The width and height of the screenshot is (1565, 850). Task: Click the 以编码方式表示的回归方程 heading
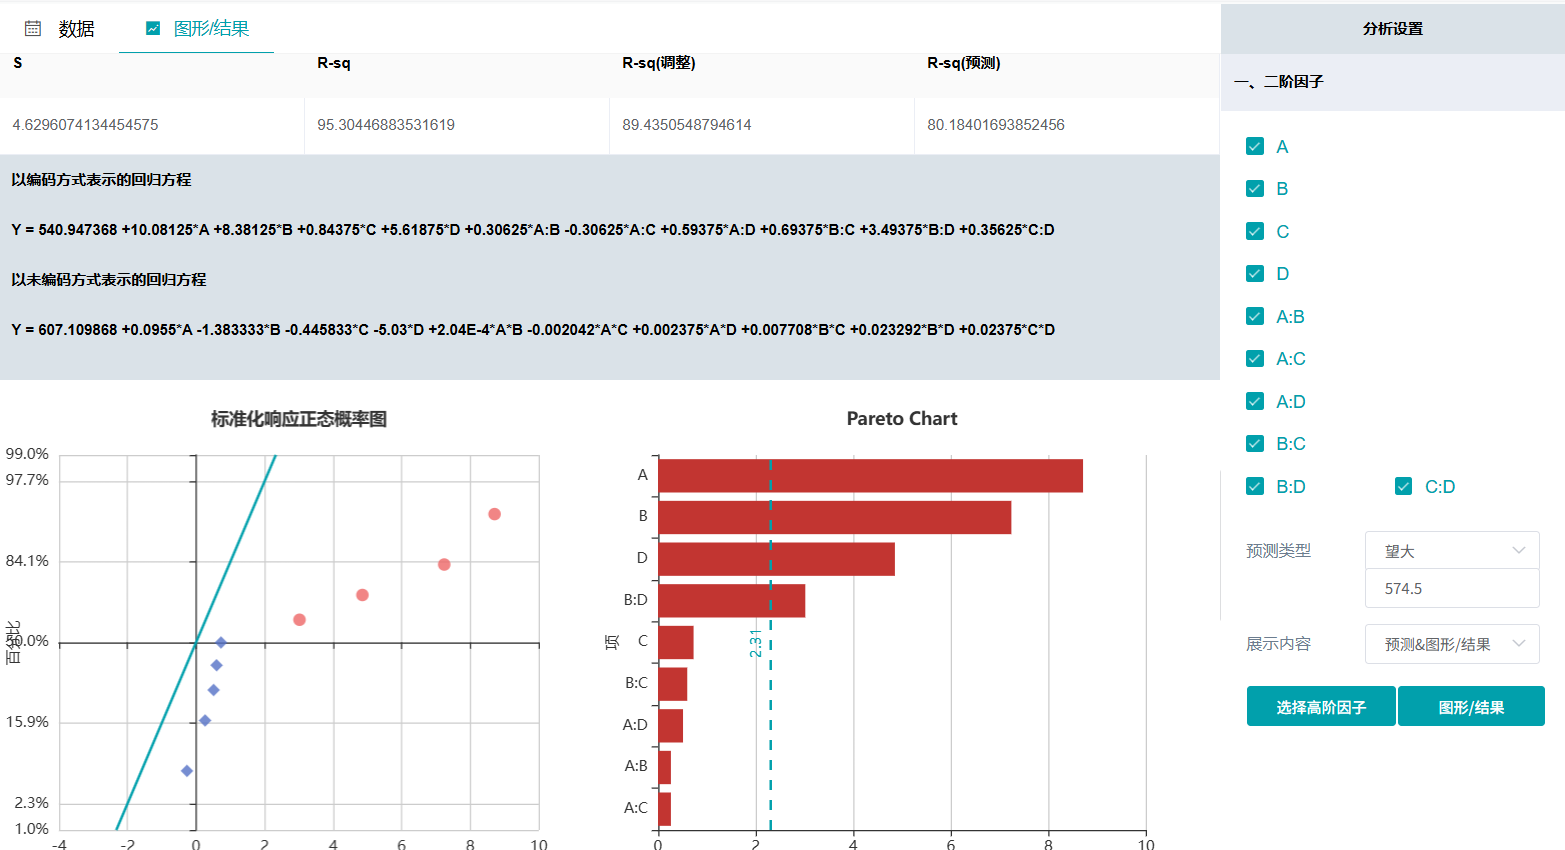tap(101, 180)
